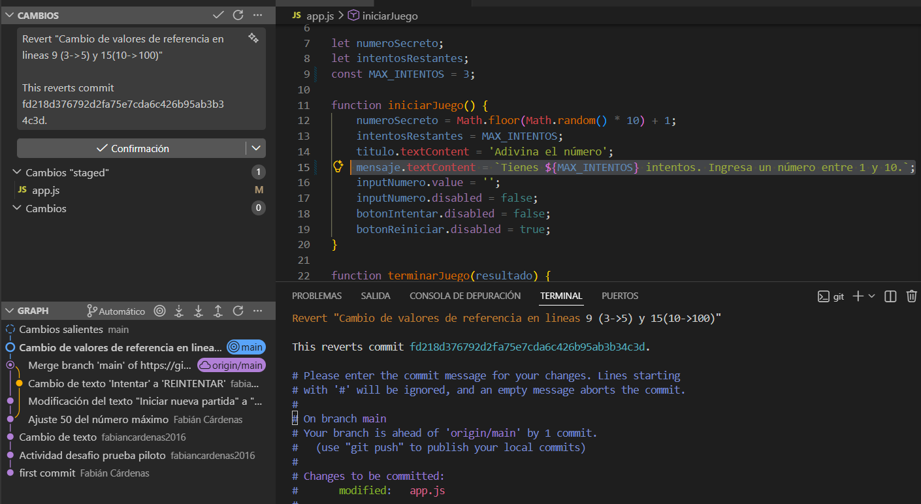921x504 pixels.
Task: Click line number 15 in the gutter
Action: click(x=304, y=167)
